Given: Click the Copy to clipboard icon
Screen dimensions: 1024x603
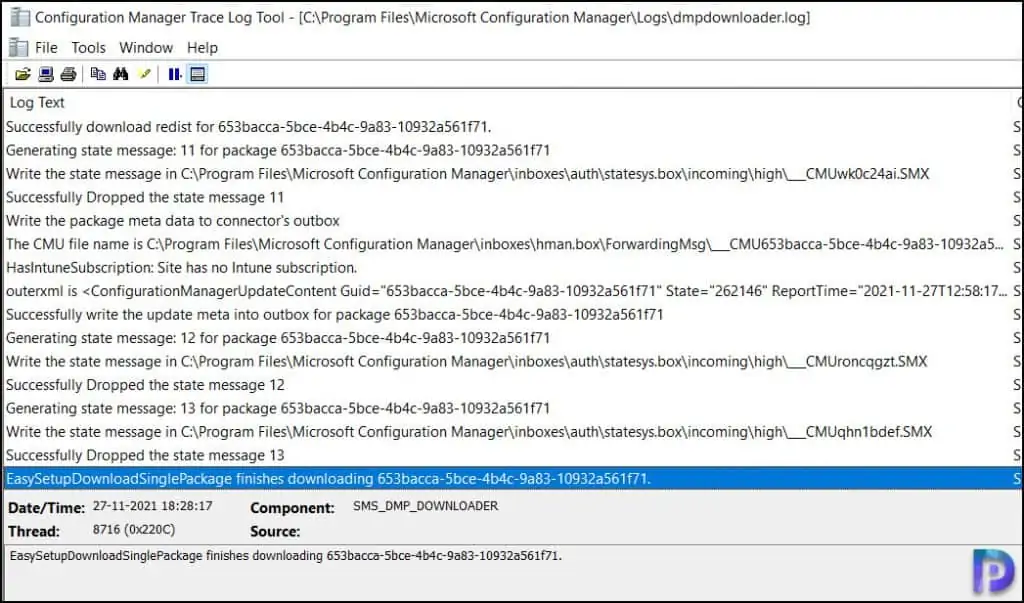Looking at the screenshot, I should [98, 74].
